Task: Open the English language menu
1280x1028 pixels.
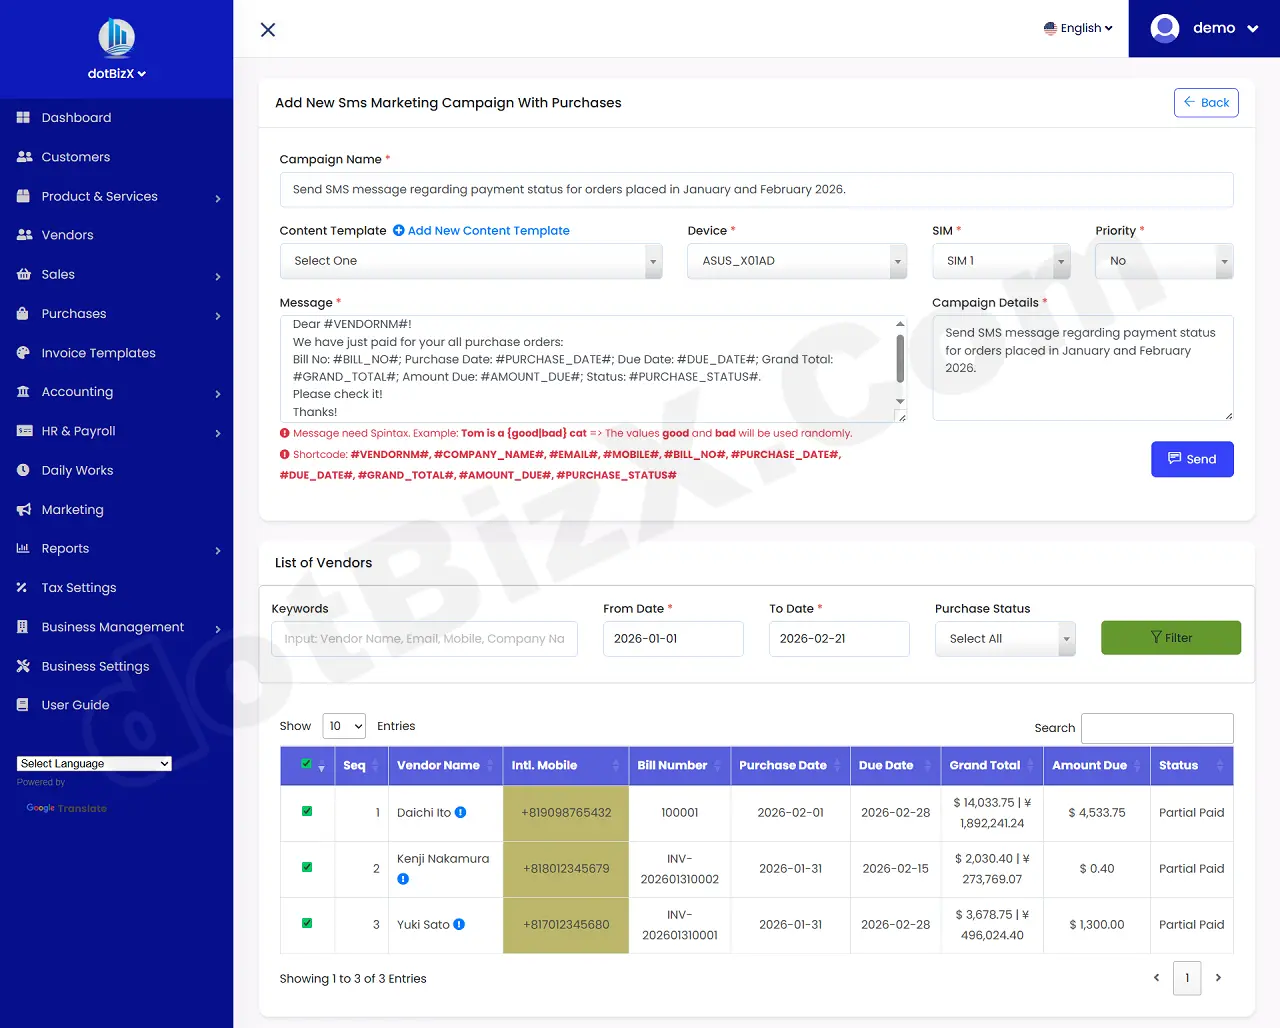Action: click(1078, 28)
